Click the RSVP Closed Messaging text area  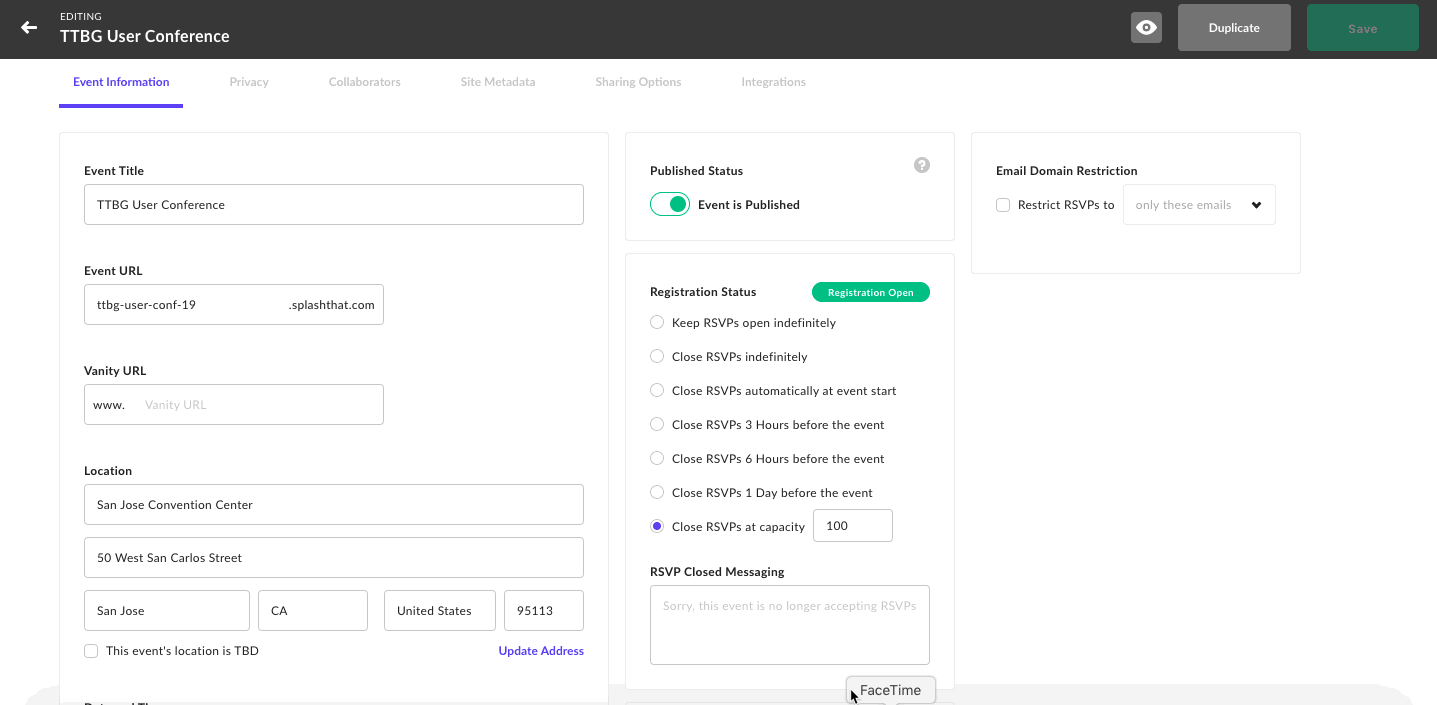790,625
